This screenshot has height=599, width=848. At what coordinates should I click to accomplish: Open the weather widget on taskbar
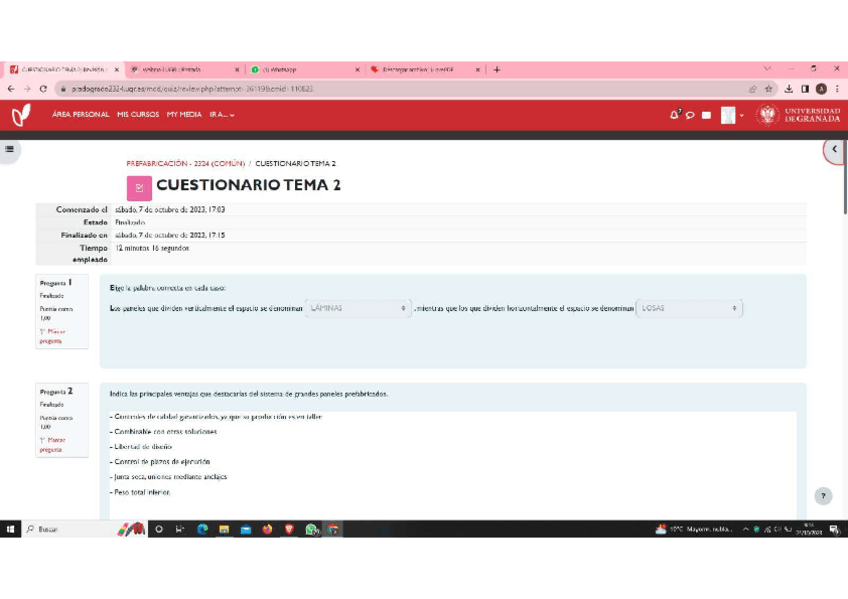click(693, 529)
